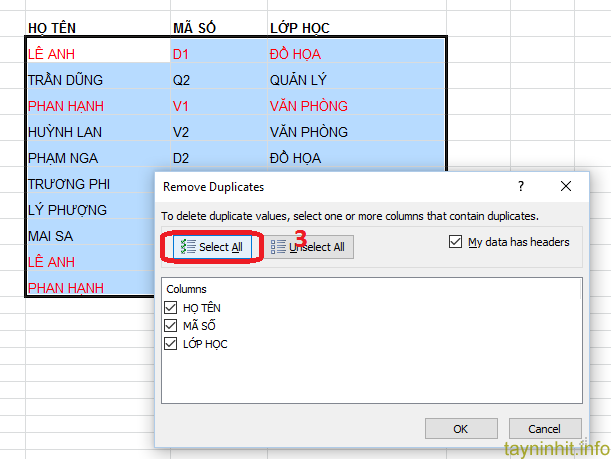This screenshot has width=611, height=459.
Task: Toggle the My data has headers checkbox
Action: point(456,242)
